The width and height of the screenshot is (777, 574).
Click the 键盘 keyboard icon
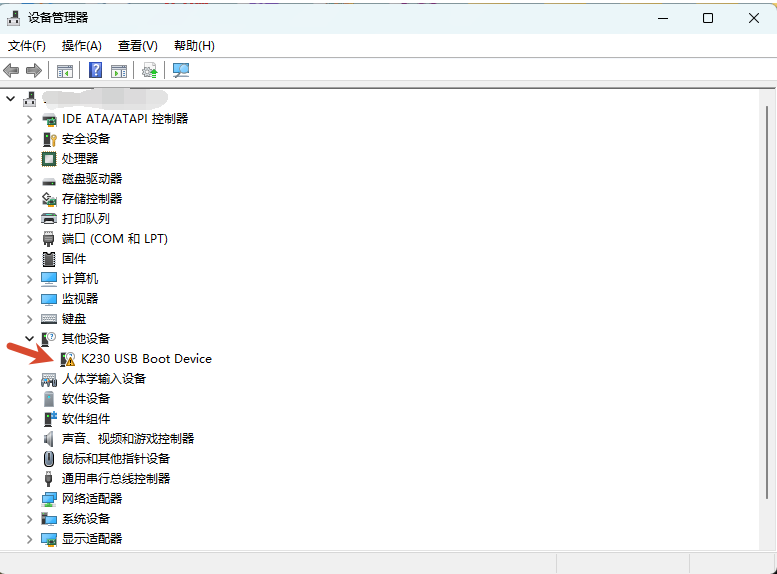point(49,319)
